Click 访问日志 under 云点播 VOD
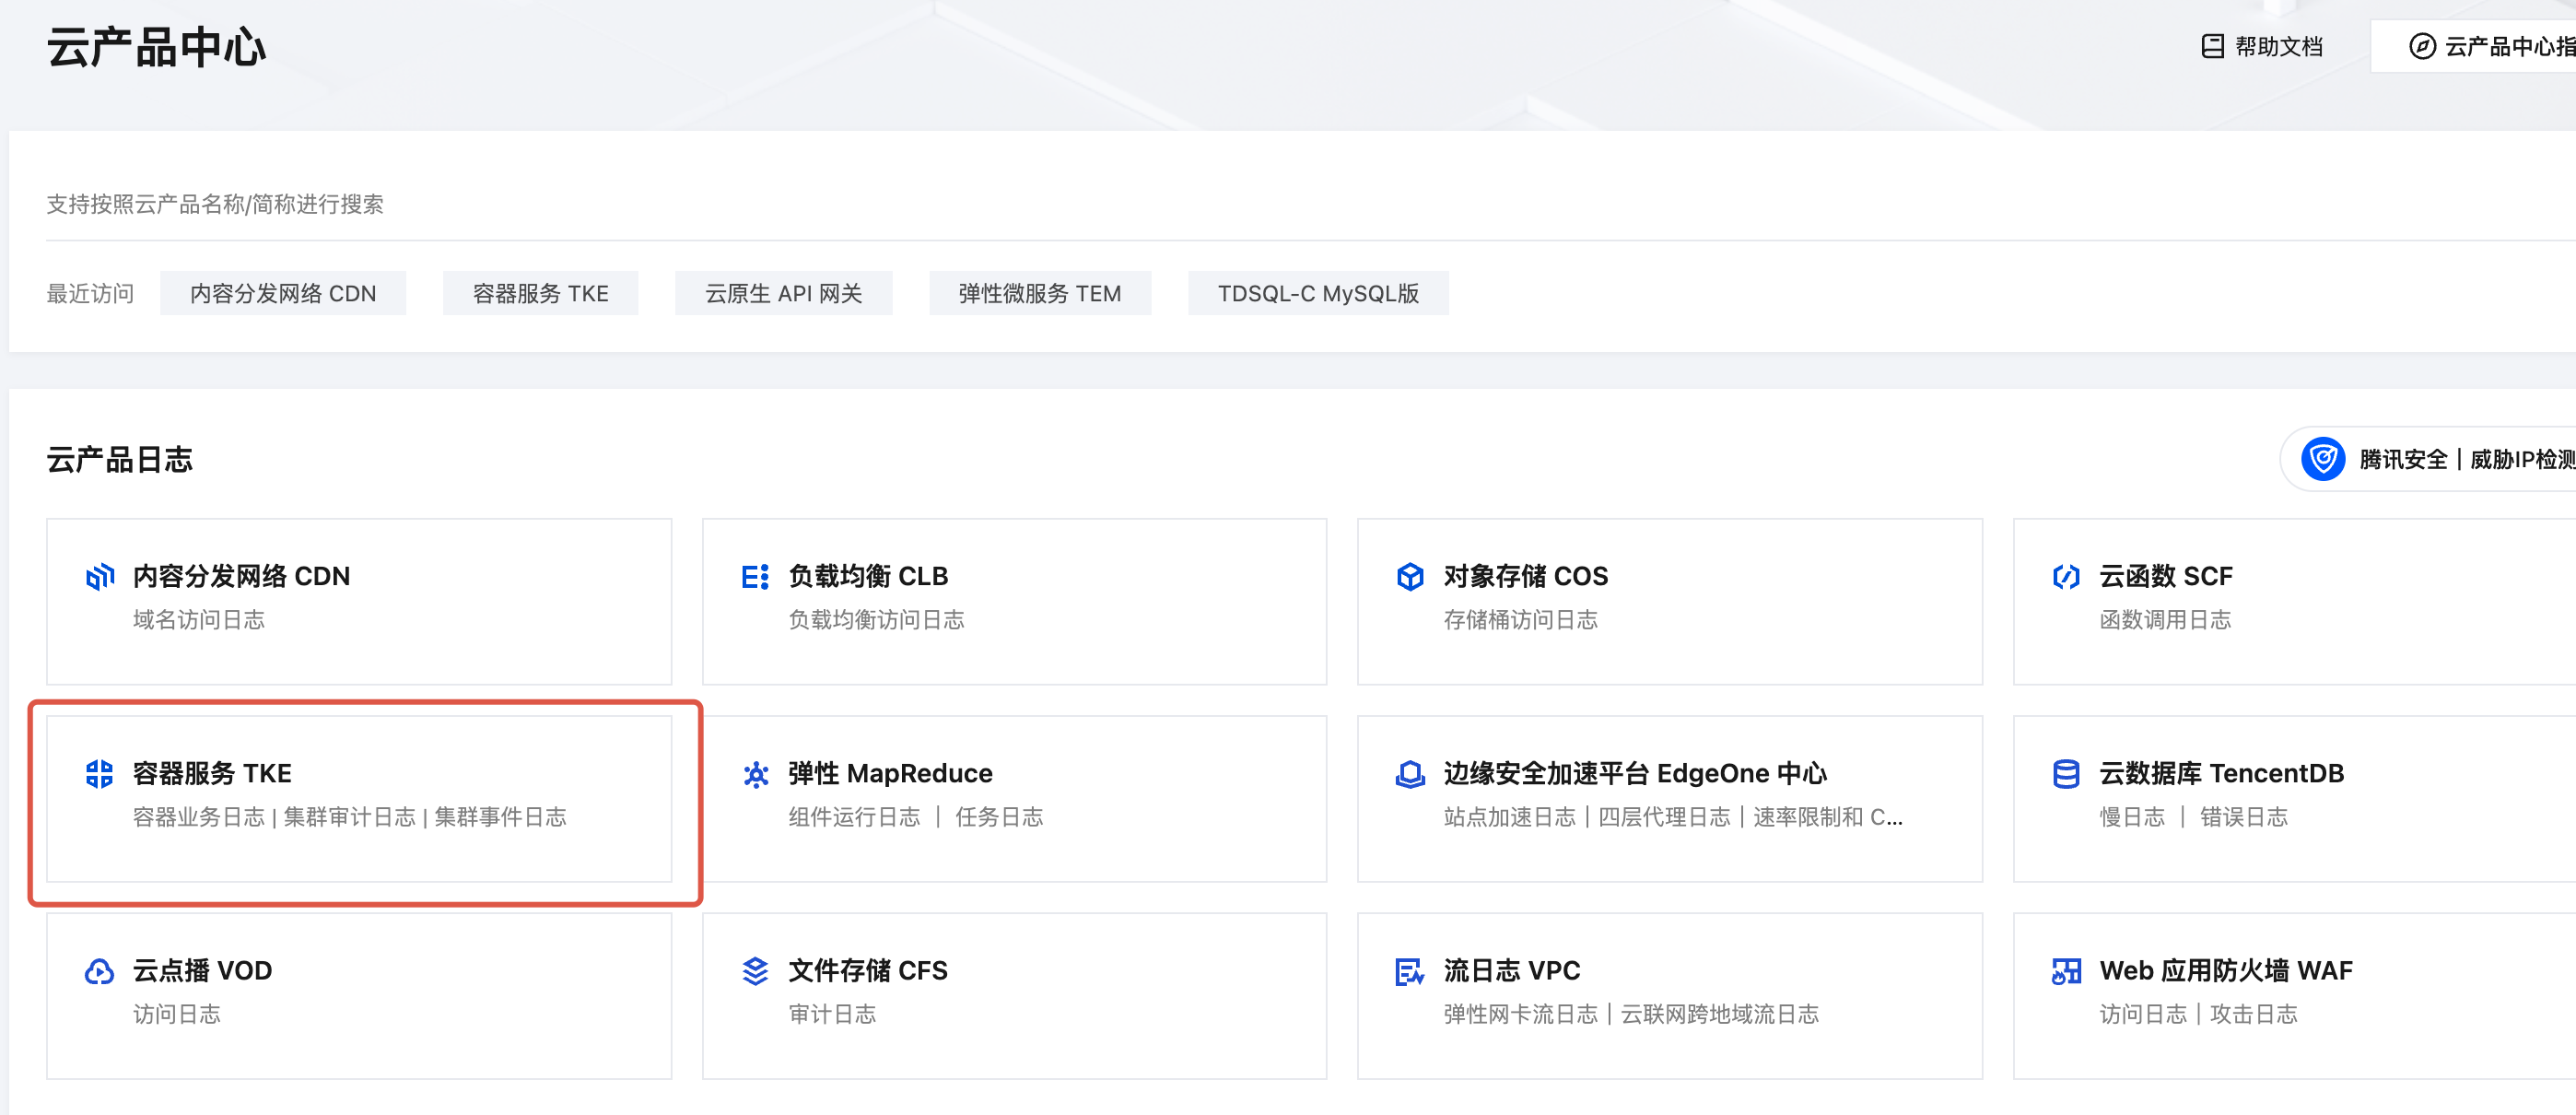The image size is (2576, 1115). point(176,1014)
